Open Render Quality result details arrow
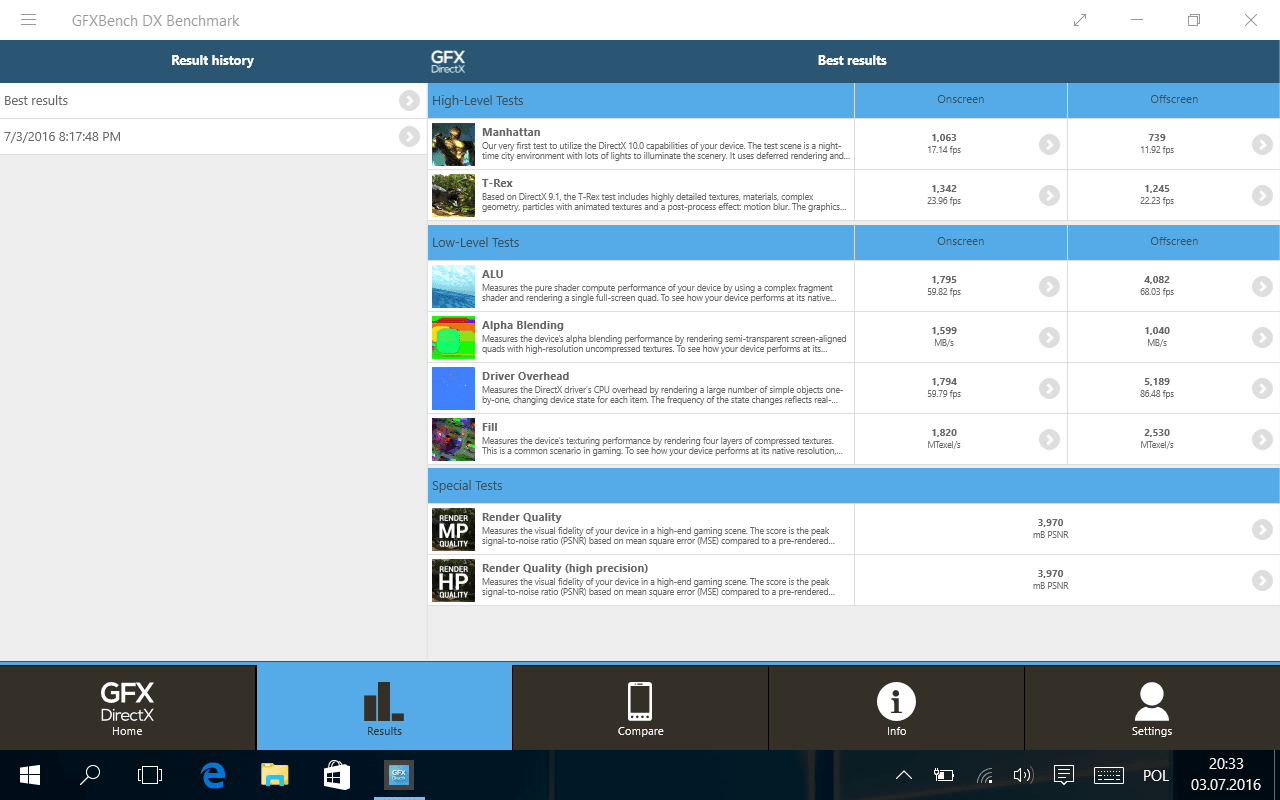Screen dimensions: 1280x800 1262,530
